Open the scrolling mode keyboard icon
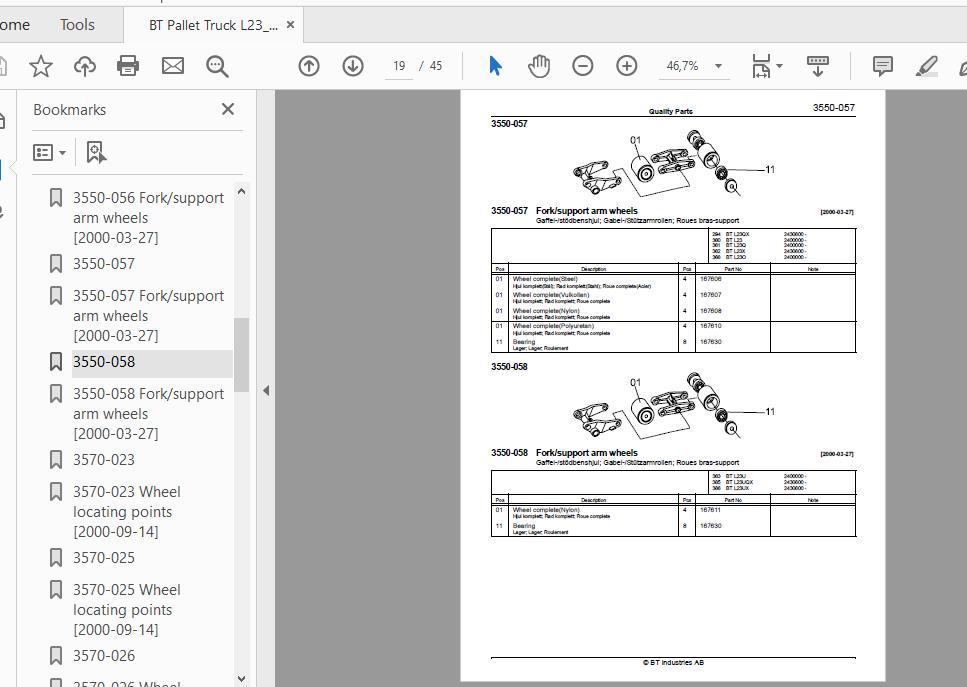This screenshot has height=687, width=967. 818,66
